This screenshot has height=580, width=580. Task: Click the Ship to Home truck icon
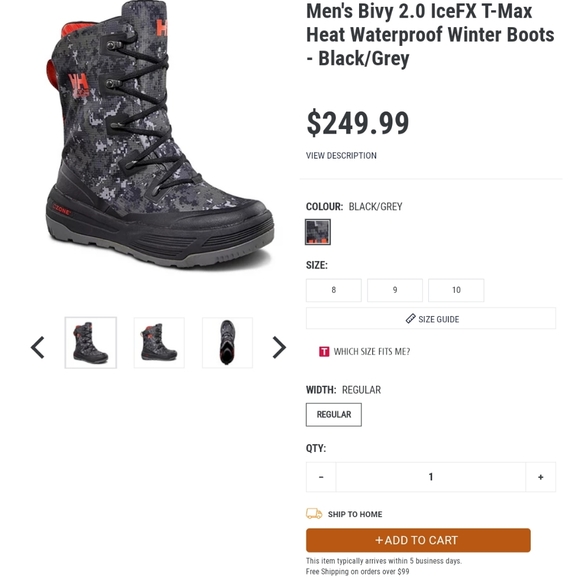coord(314,514)
